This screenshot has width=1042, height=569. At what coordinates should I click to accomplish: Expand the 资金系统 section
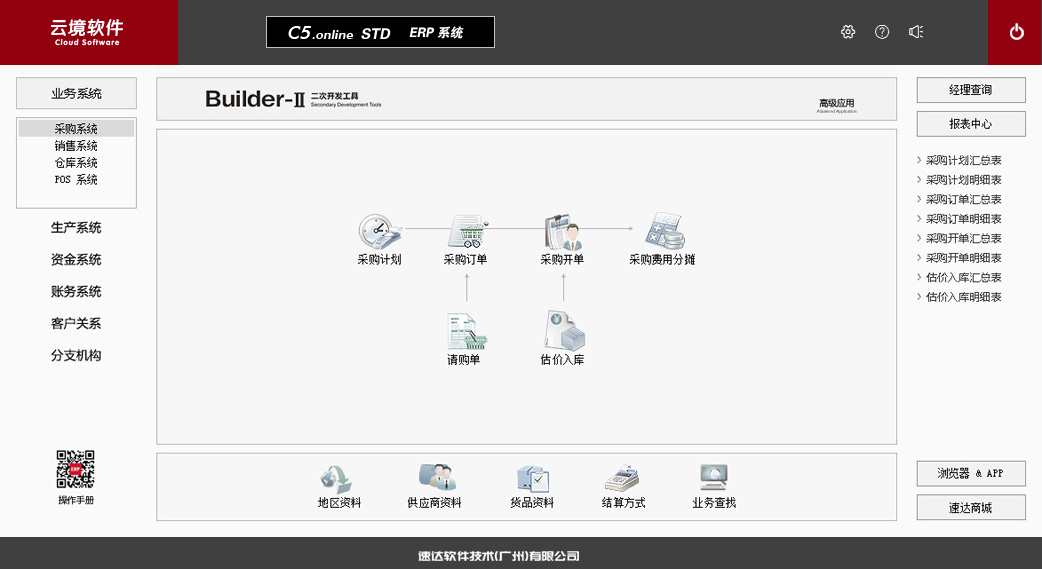[76, 260]
